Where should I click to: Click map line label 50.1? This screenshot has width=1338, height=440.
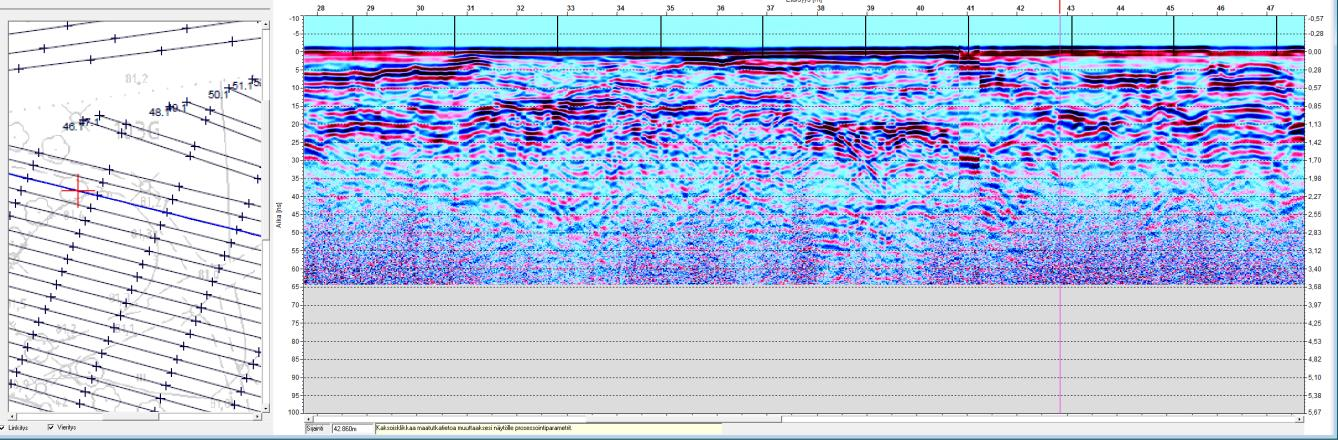point(219,94)
